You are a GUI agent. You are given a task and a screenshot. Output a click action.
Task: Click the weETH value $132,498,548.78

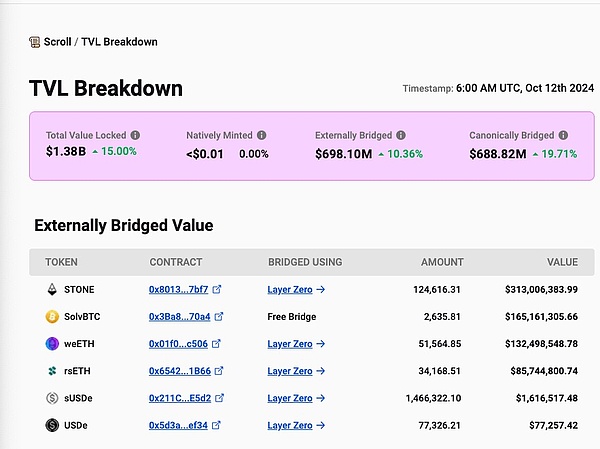coord(541,344)
